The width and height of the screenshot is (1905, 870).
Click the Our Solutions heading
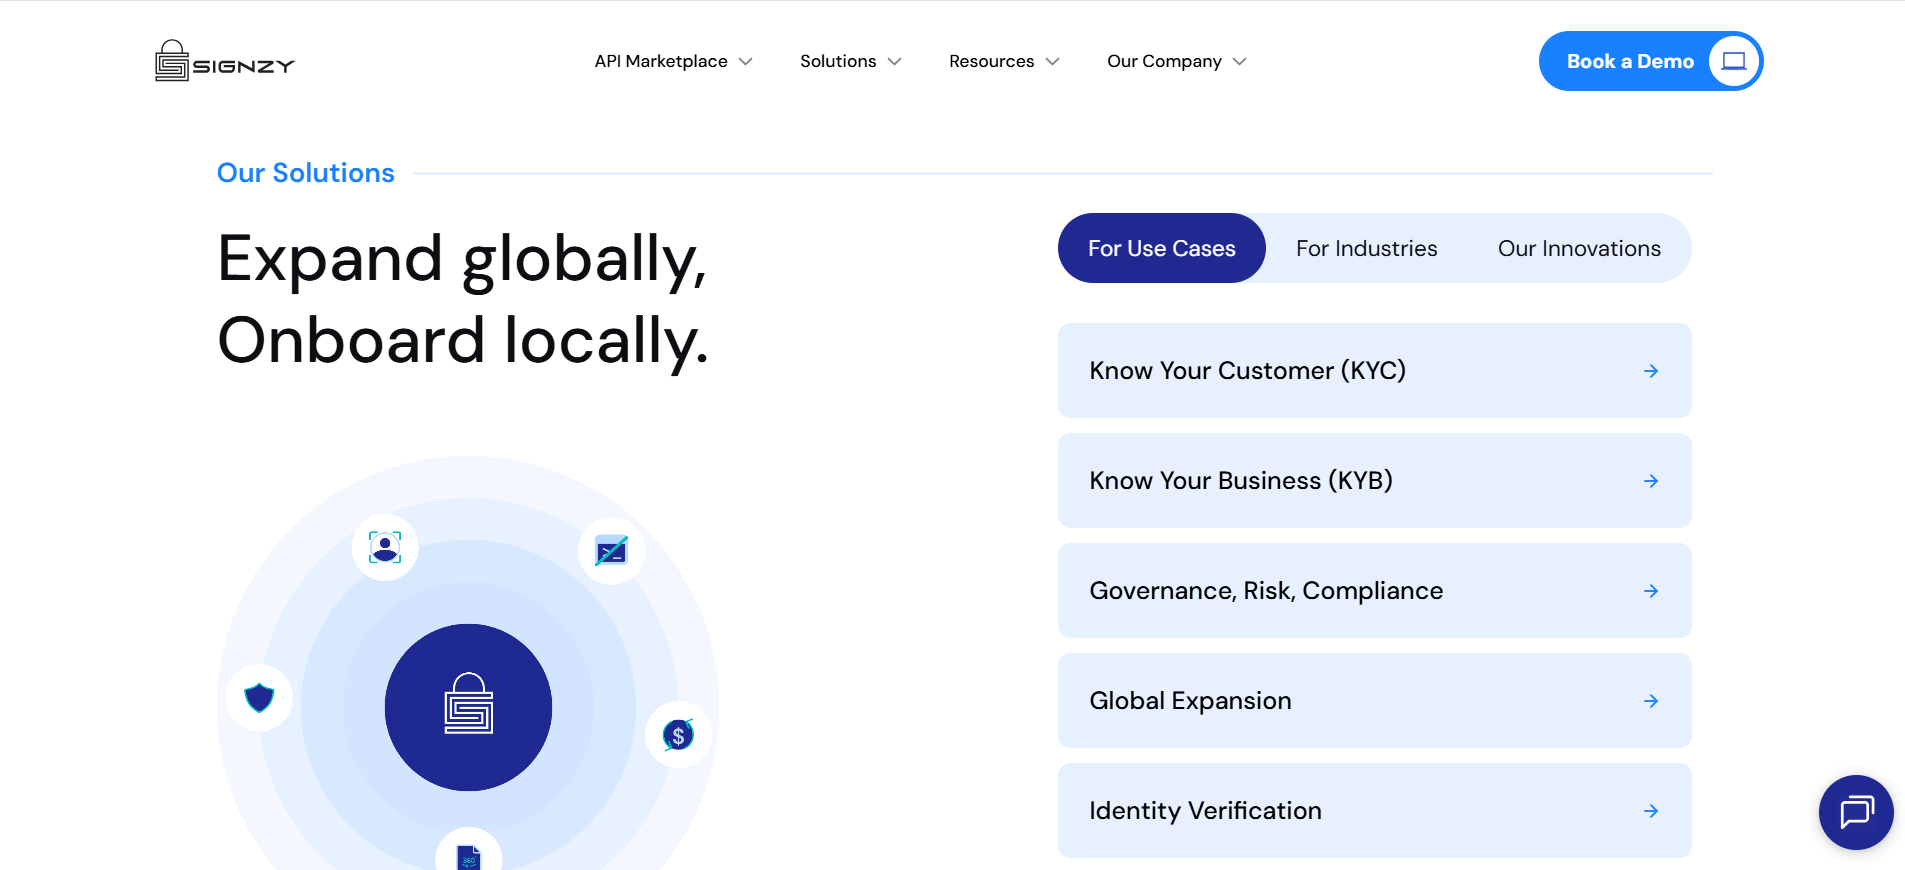[x=306, y=173]
